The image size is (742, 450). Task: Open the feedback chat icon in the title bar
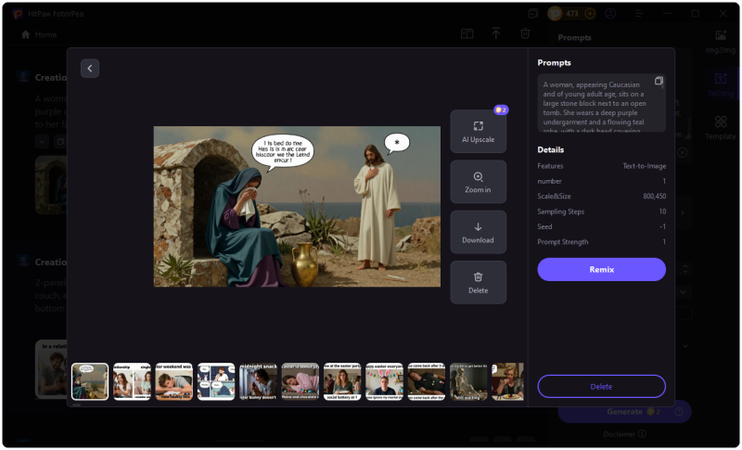[x=533, y=14]
